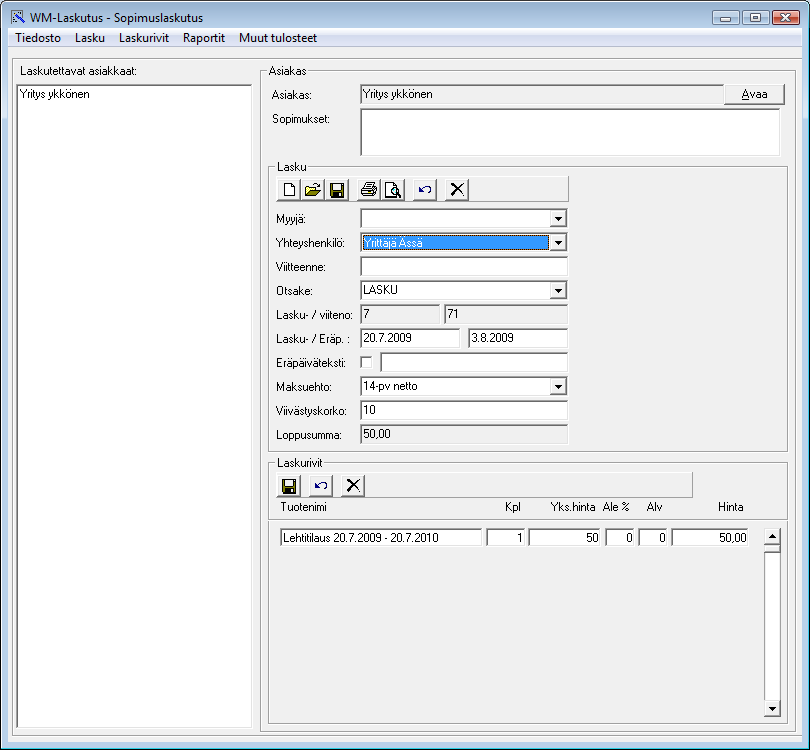Click the Loppusumma total field
The width and height of the screenshot is (810, 750).
click(x=464, y=434)
